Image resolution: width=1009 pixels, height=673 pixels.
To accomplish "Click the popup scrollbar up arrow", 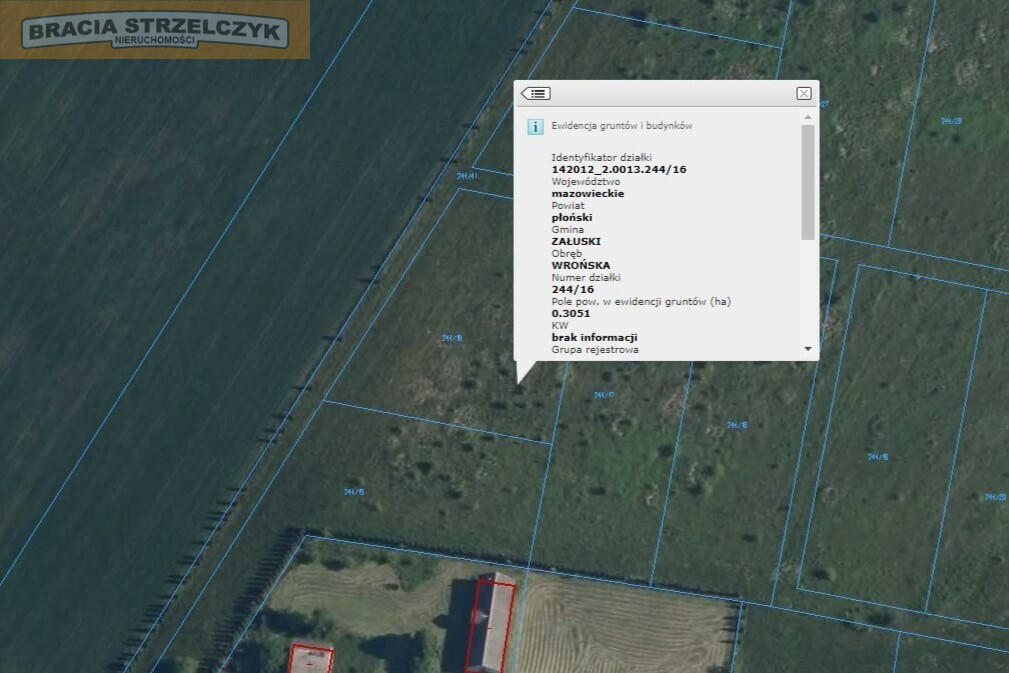I will coord(808,117).
